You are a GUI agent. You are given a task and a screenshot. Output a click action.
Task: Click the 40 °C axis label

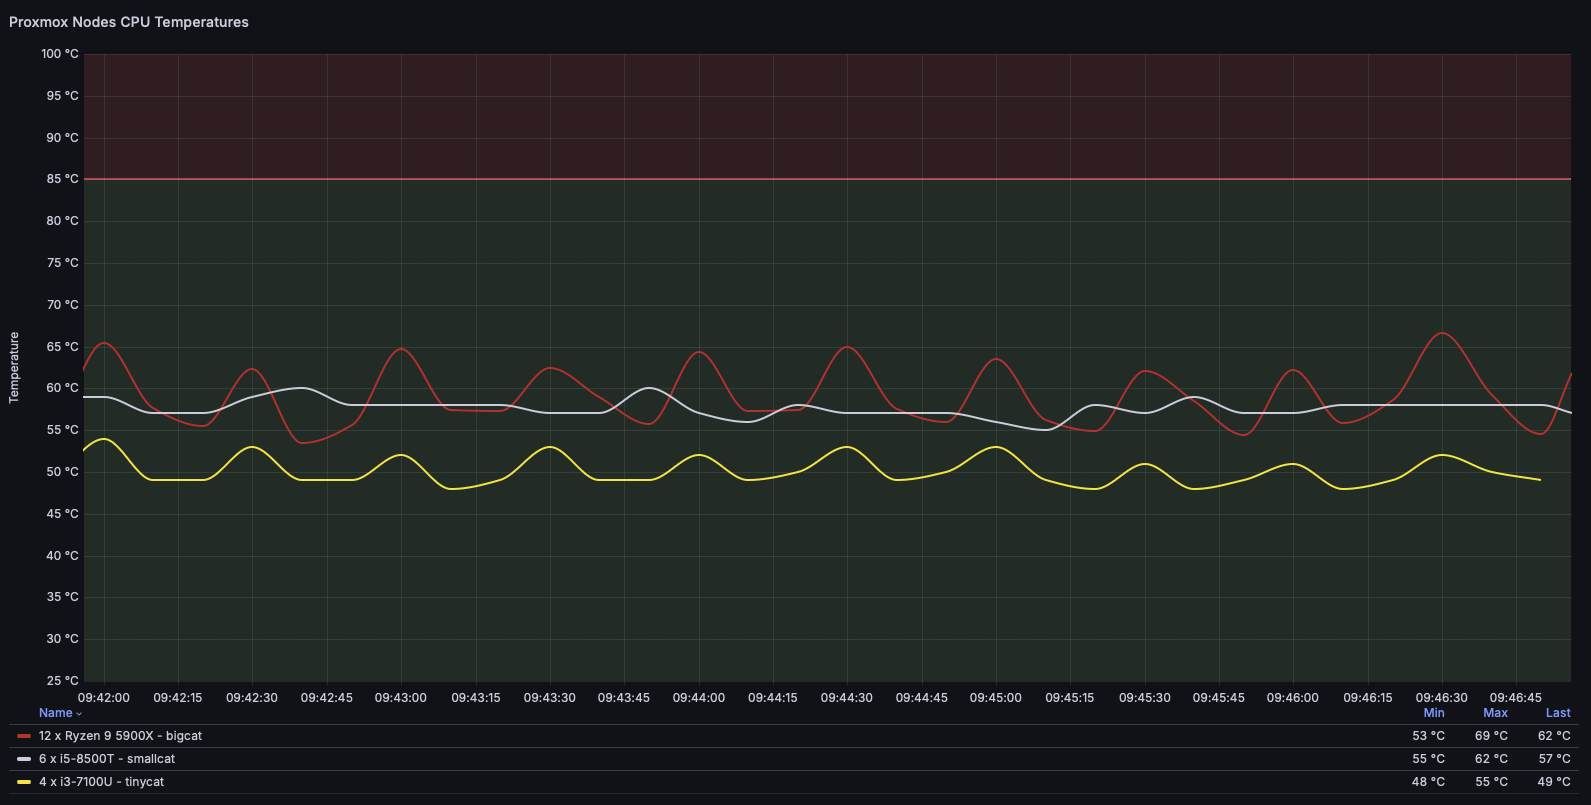coord(62,556)
